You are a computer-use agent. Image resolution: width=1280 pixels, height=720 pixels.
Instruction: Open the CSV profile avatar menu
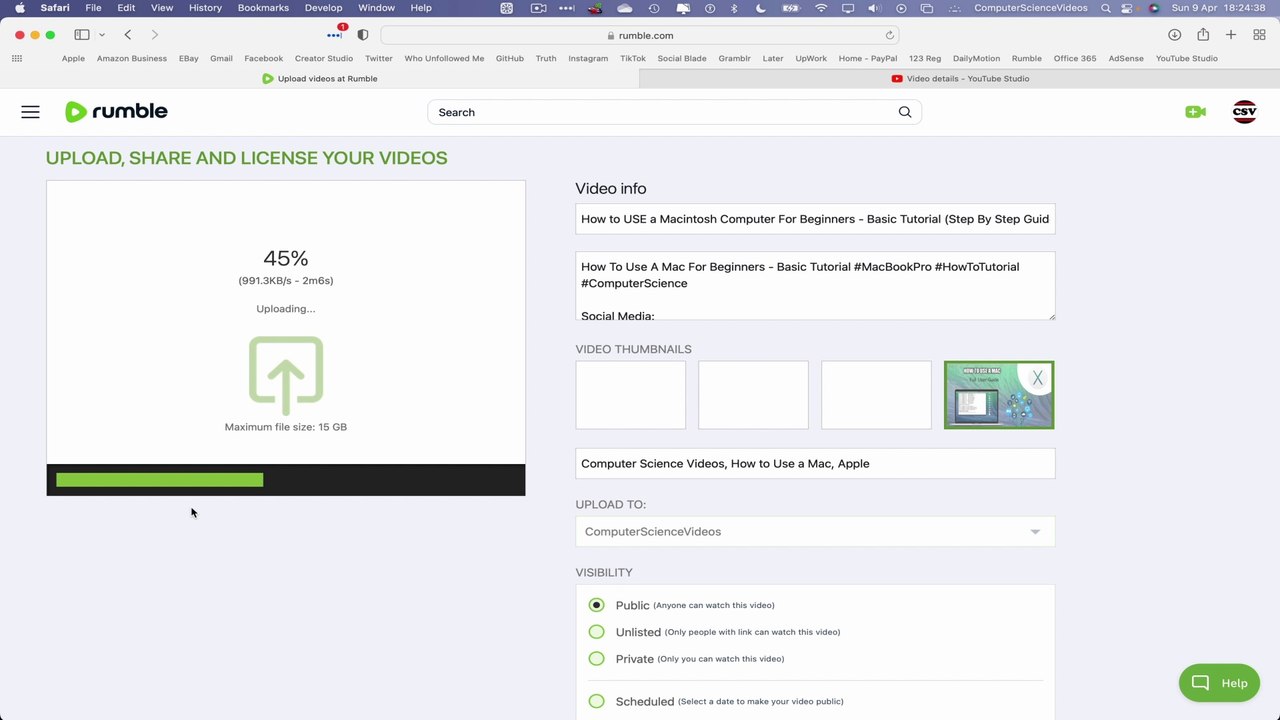(x=1244, y=112)
